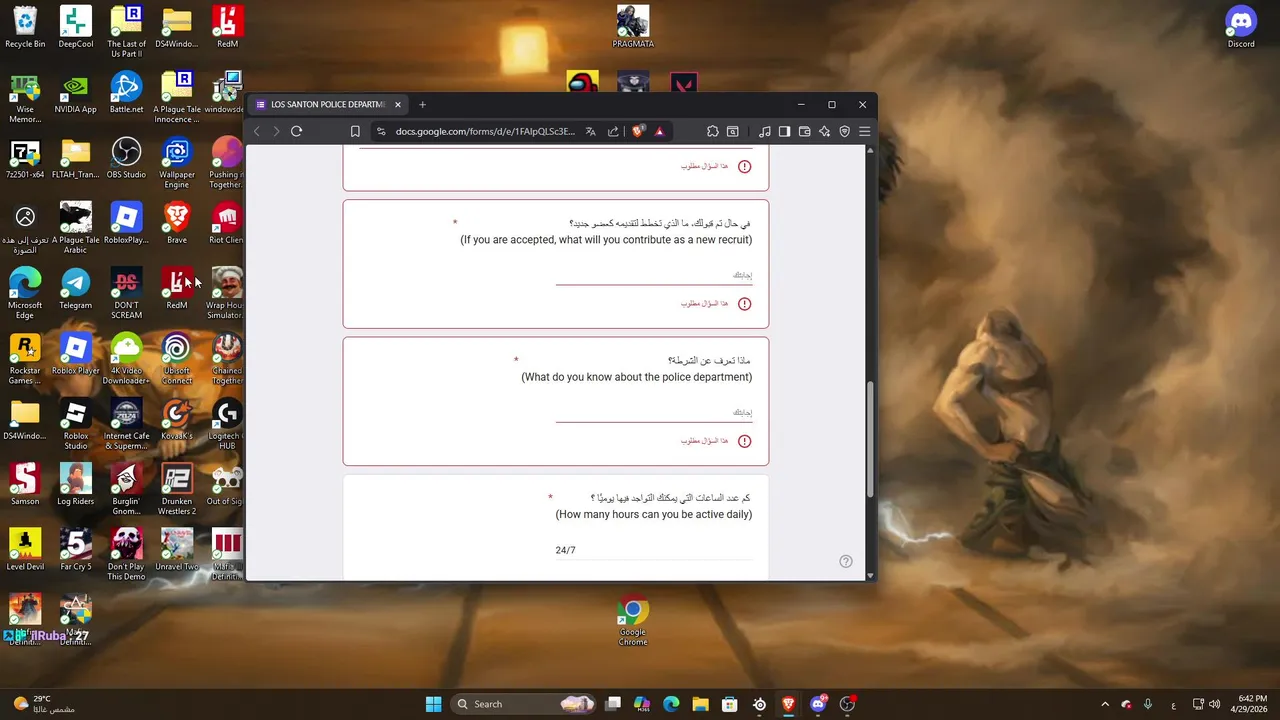Open the Brave VPN shield icon
1280x720 pixels.
pos(845,131)
